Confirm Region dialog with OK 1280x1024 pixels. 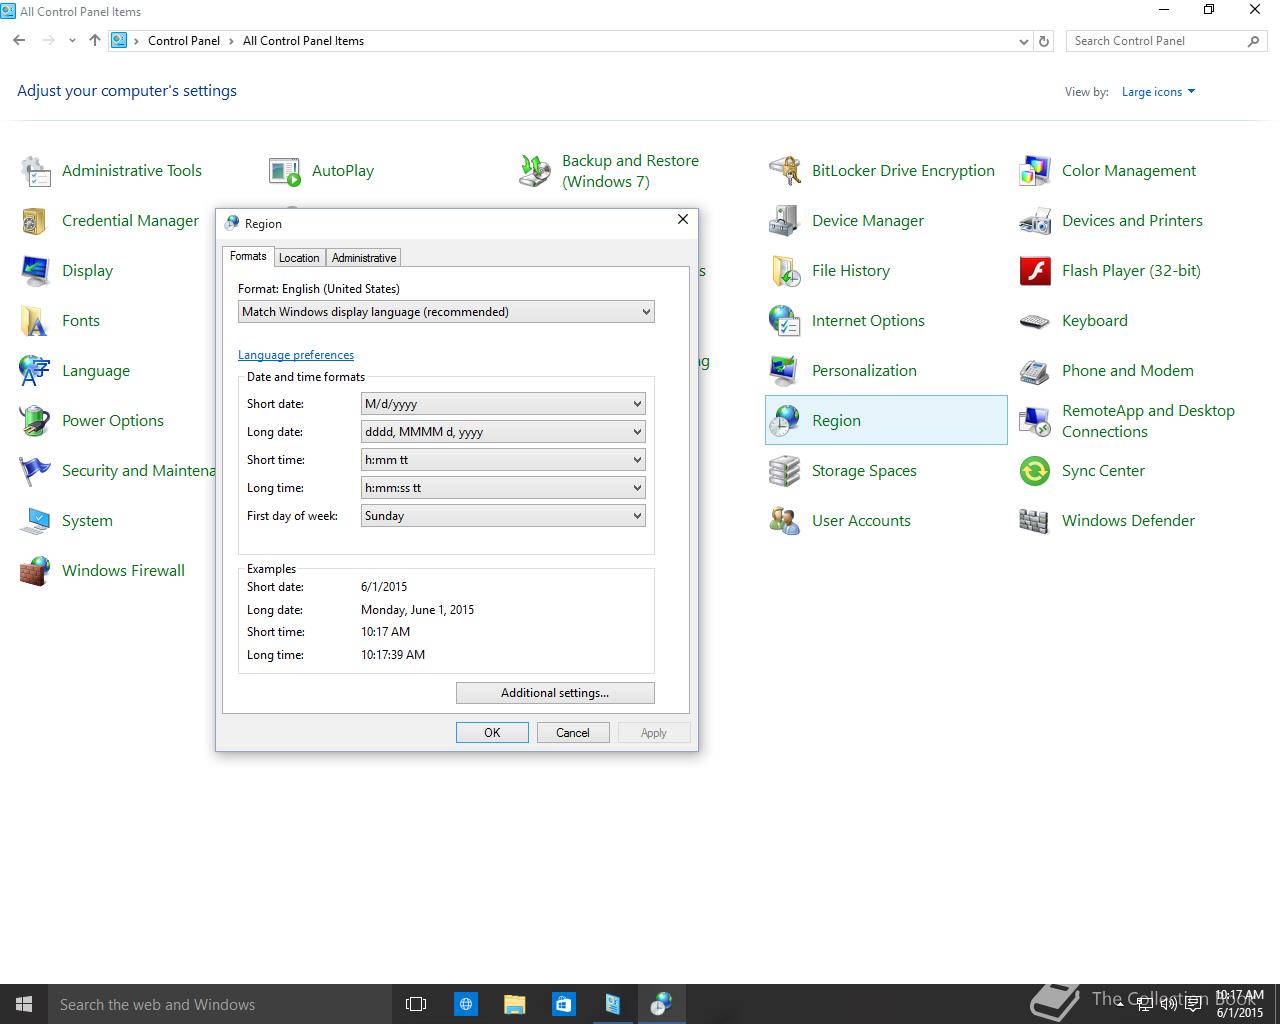tap(492, 733)
